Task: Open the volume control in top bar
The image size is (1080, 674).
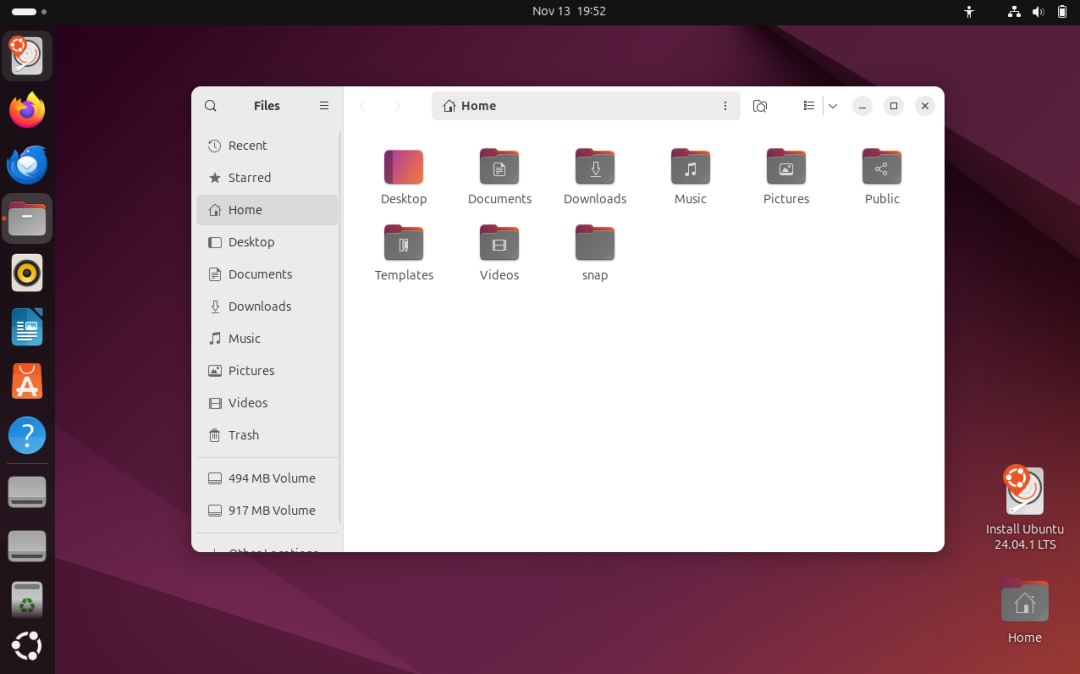Action: click(1037, 11)
